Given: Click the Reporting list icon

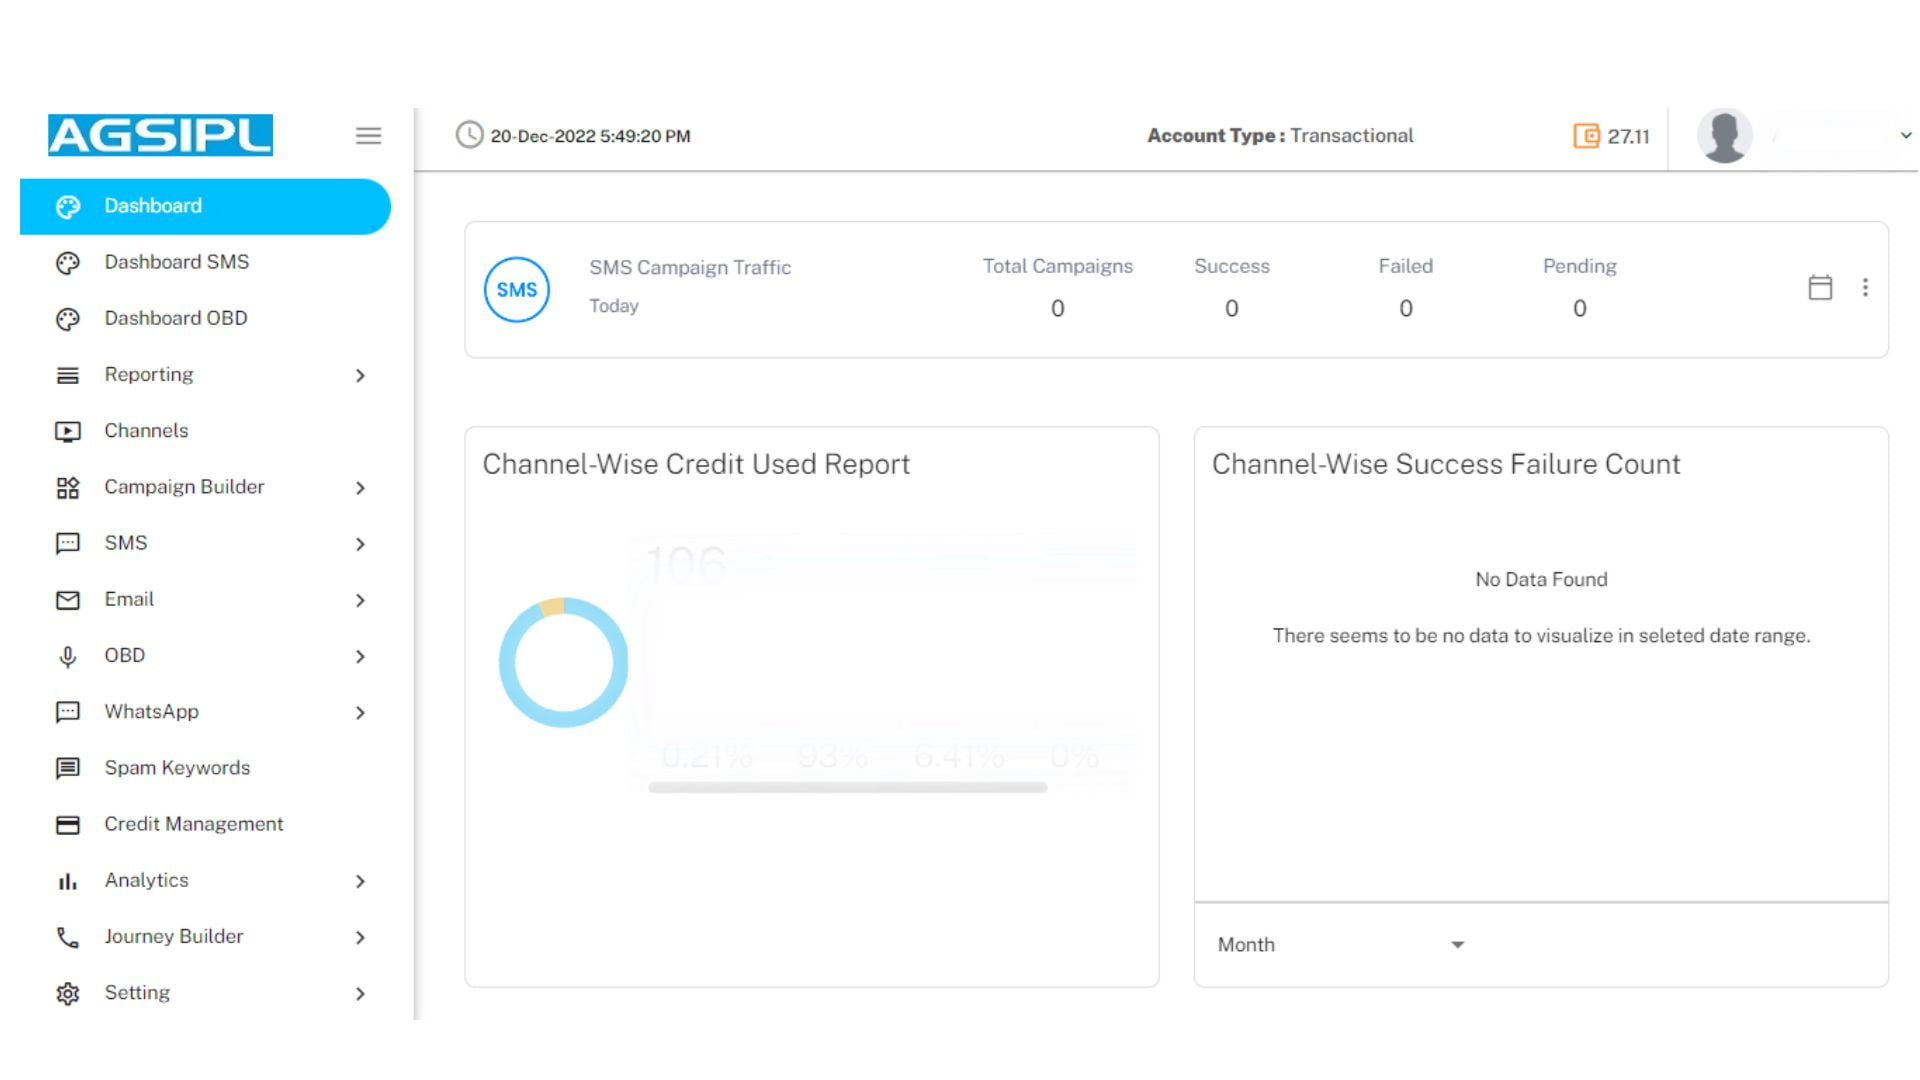Looking at the screenshot, I should 68,375.
